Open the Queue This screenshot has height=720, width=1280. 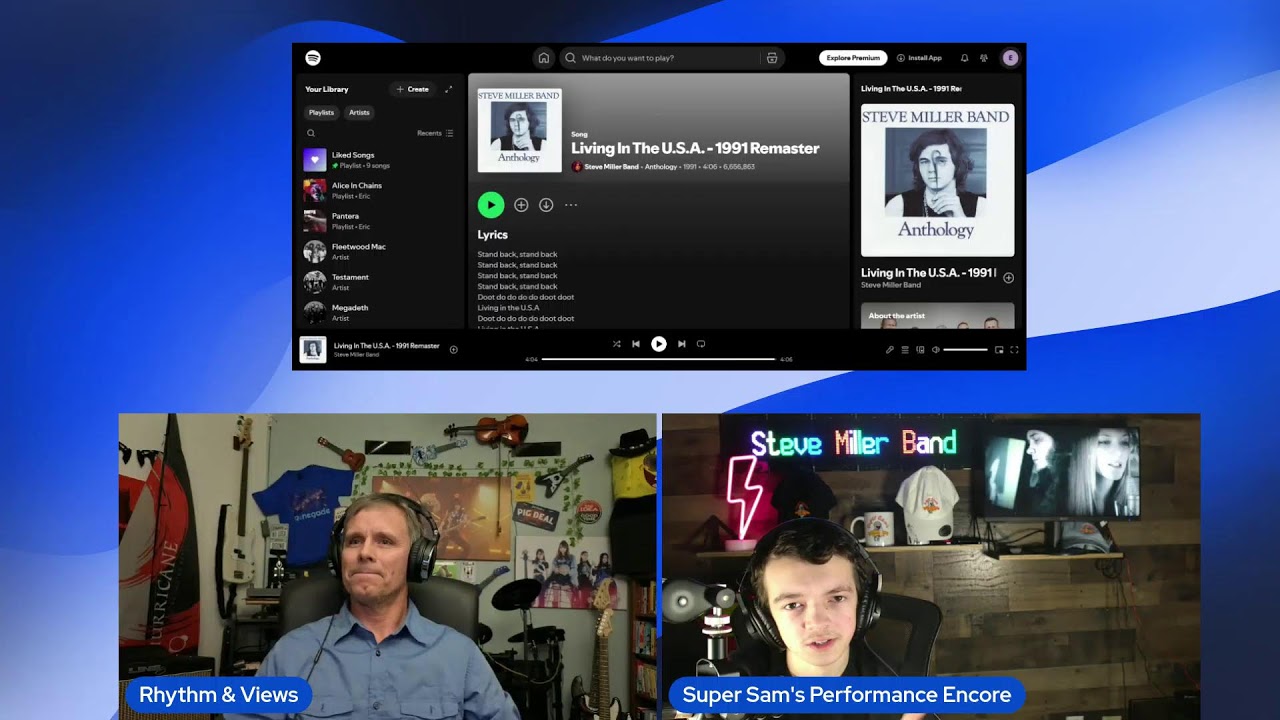tap(905, 350)
